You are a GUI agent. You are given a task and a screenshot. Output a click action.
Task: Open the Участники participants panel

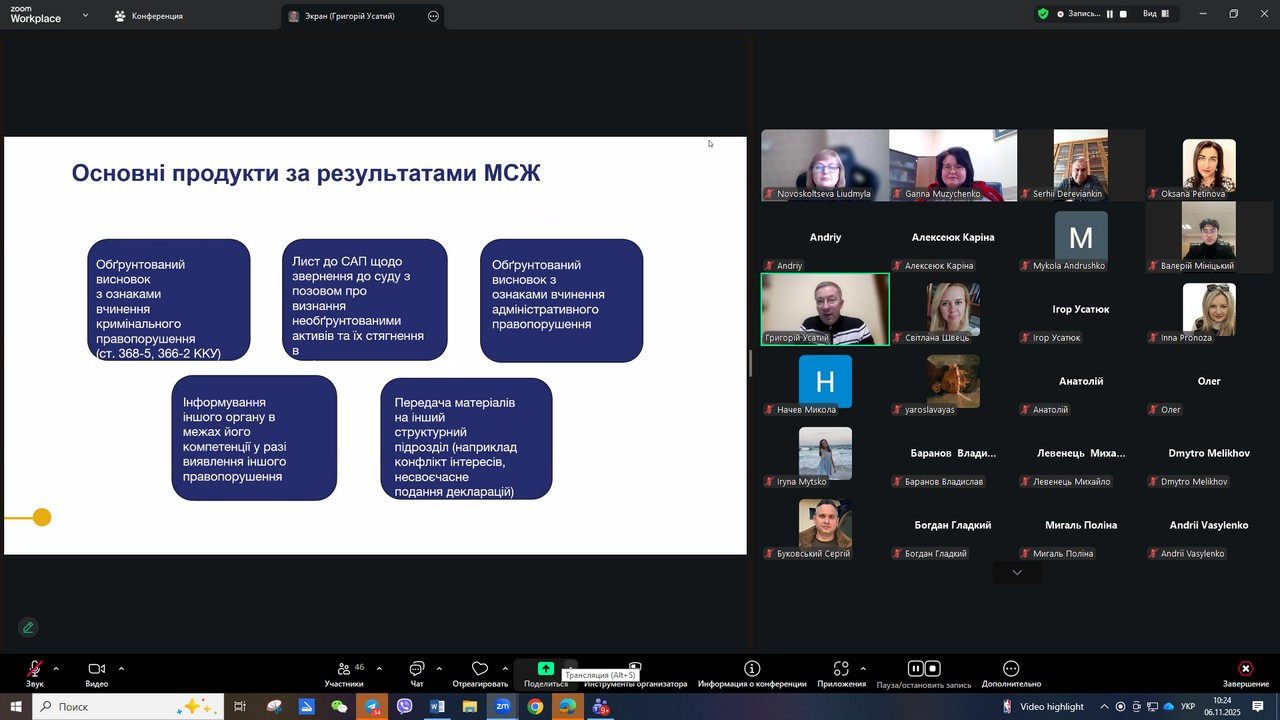tap(344, 669)
